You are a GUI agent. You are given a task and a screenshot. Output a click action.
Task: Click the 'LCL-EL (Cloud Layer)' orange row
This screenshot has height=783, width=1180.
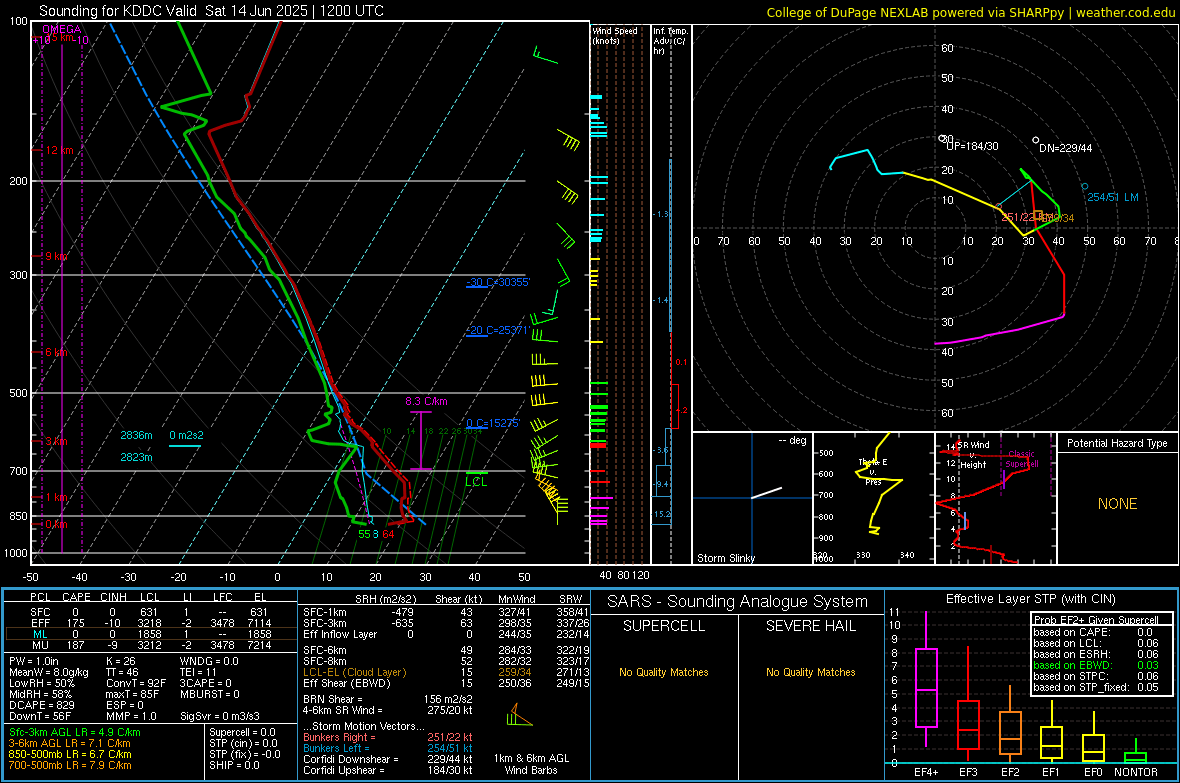(x=446, y=672)
